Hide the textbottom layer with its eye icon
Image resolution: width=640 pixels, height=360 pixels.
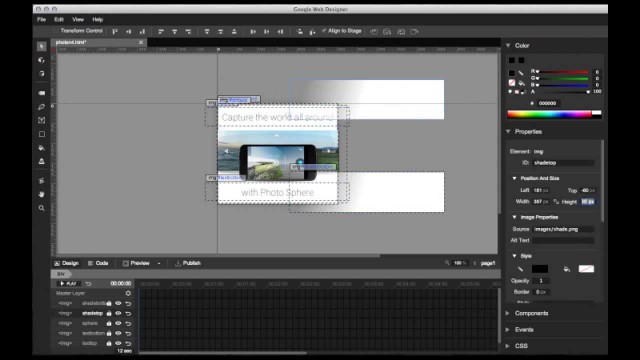[x=118, y=333]
